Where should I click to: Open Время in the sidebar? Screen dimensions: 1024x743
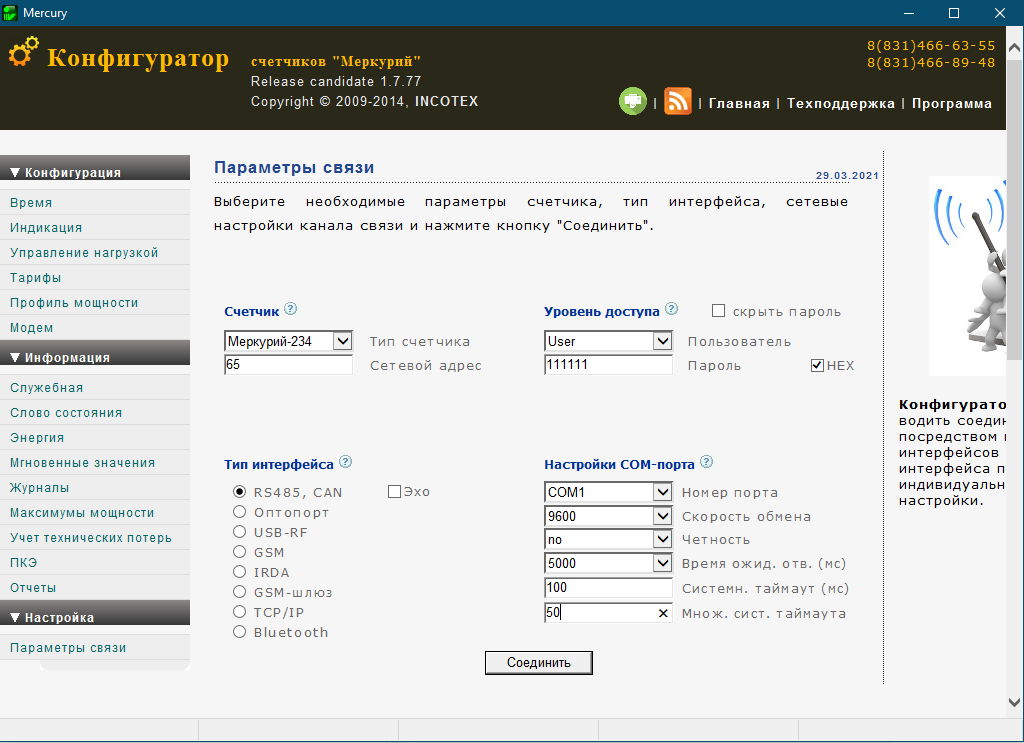point(95,202)
